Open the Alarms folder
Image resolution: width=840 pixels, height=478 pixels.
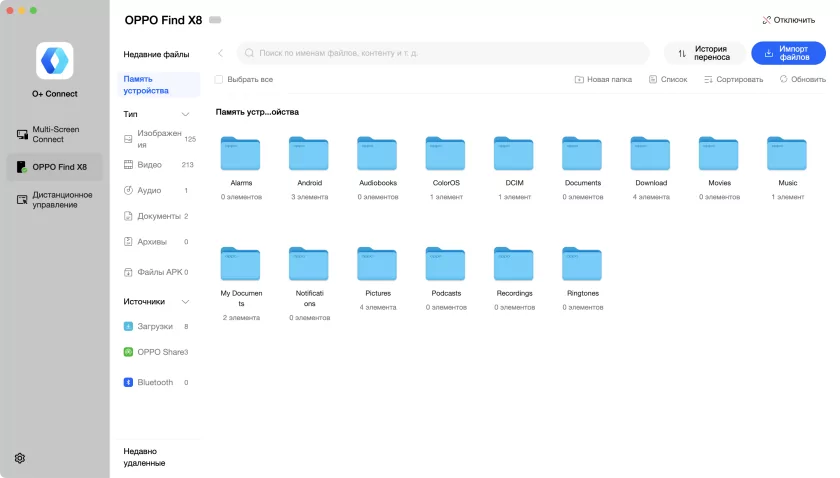(241, 154)
